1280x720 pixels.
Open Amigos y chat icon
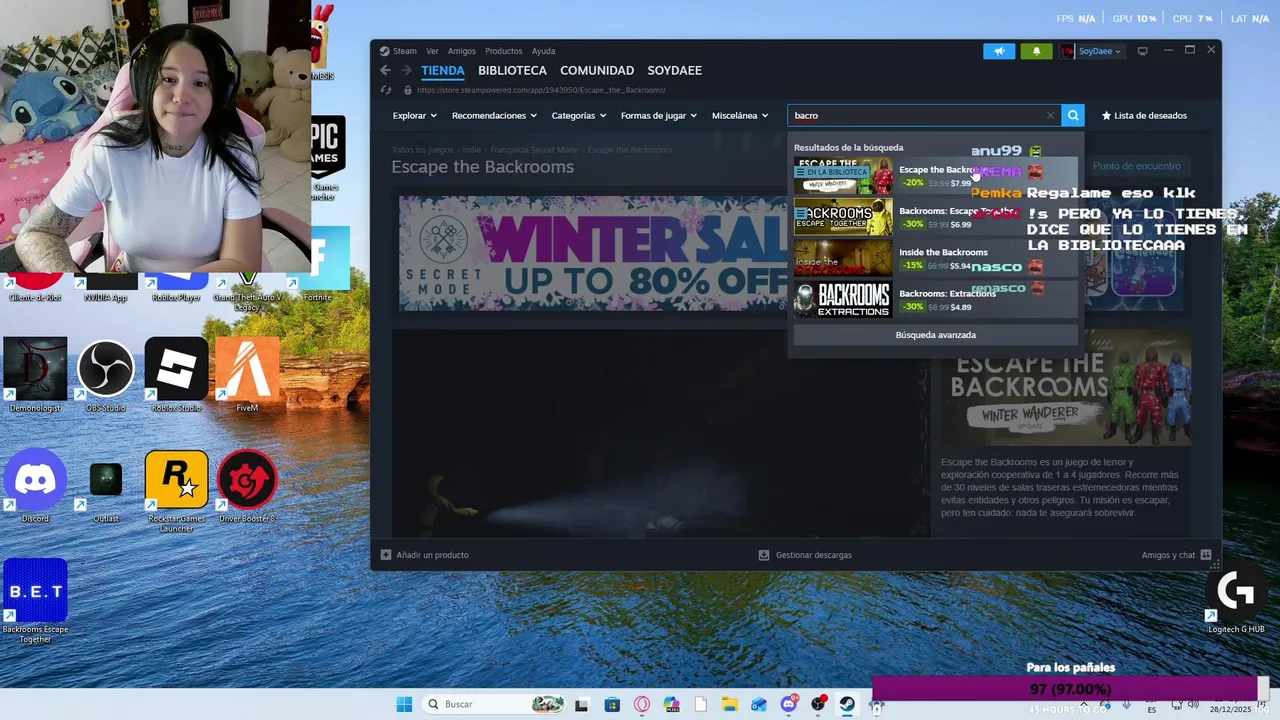(x=1206, y=555)
